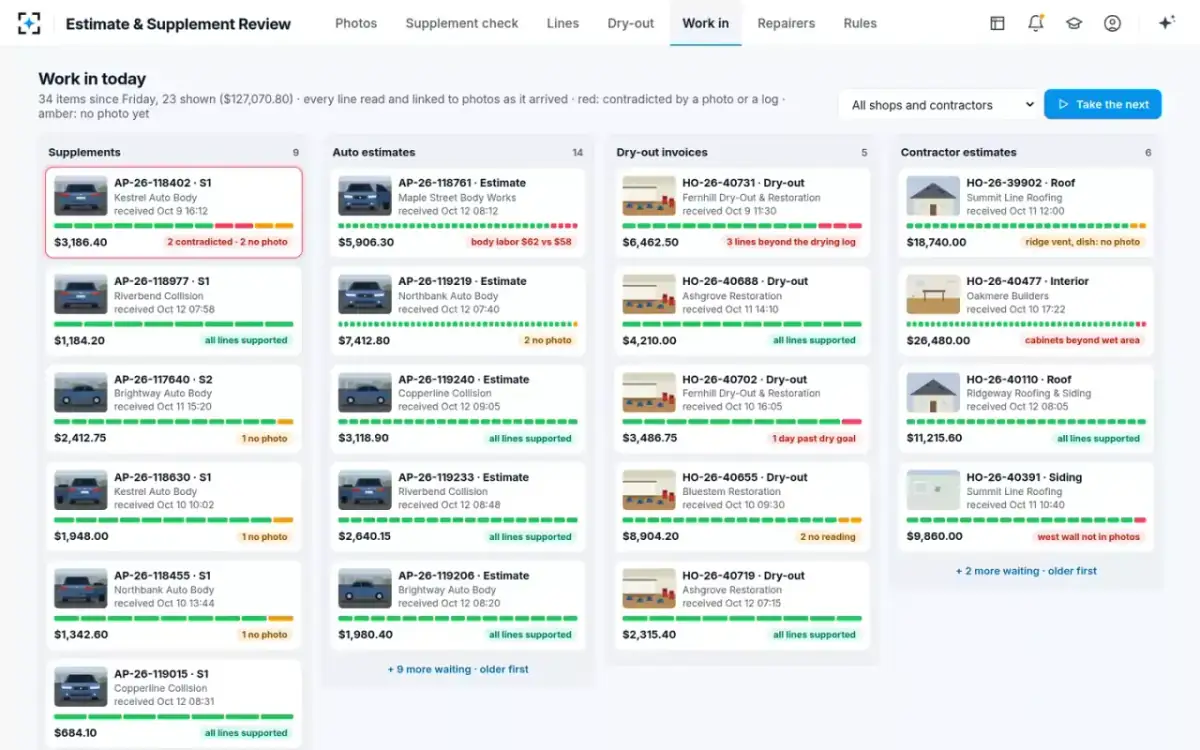The height and width of the screenshot is (750, 1200).
Task: Open the AP-26-118455 car thumbnail
Action: coord(81,588)
